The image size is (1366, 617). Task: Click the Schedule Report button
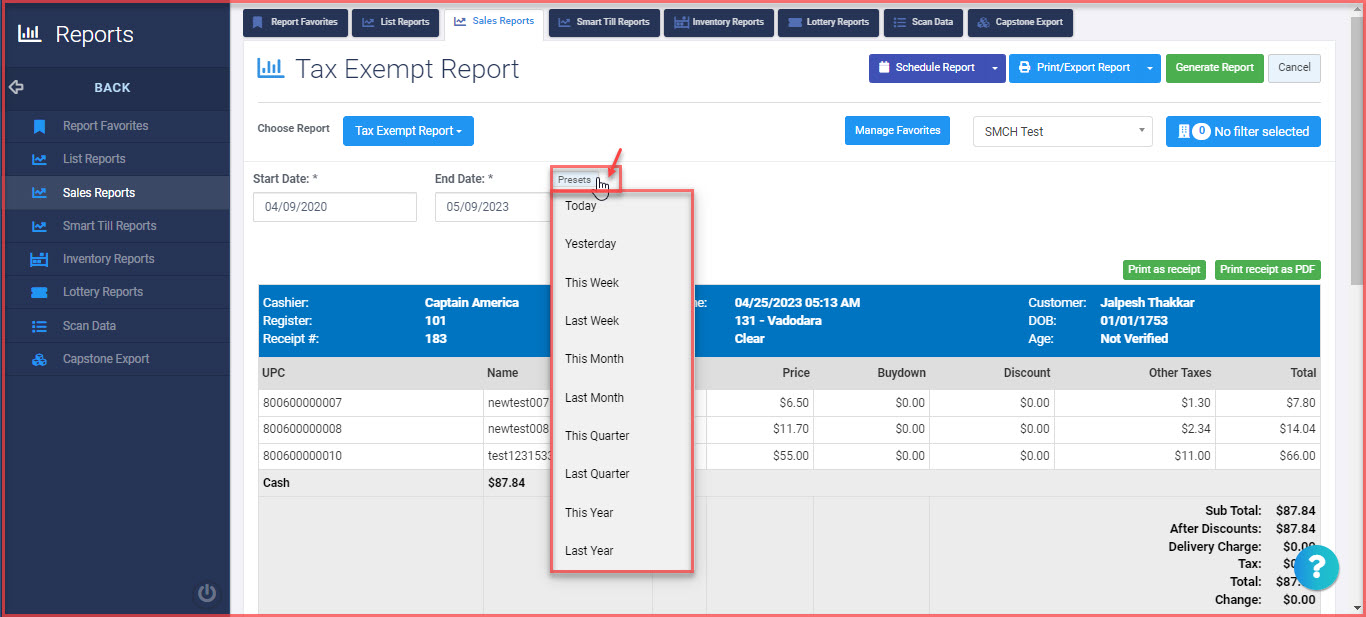(x=927, y=68)
